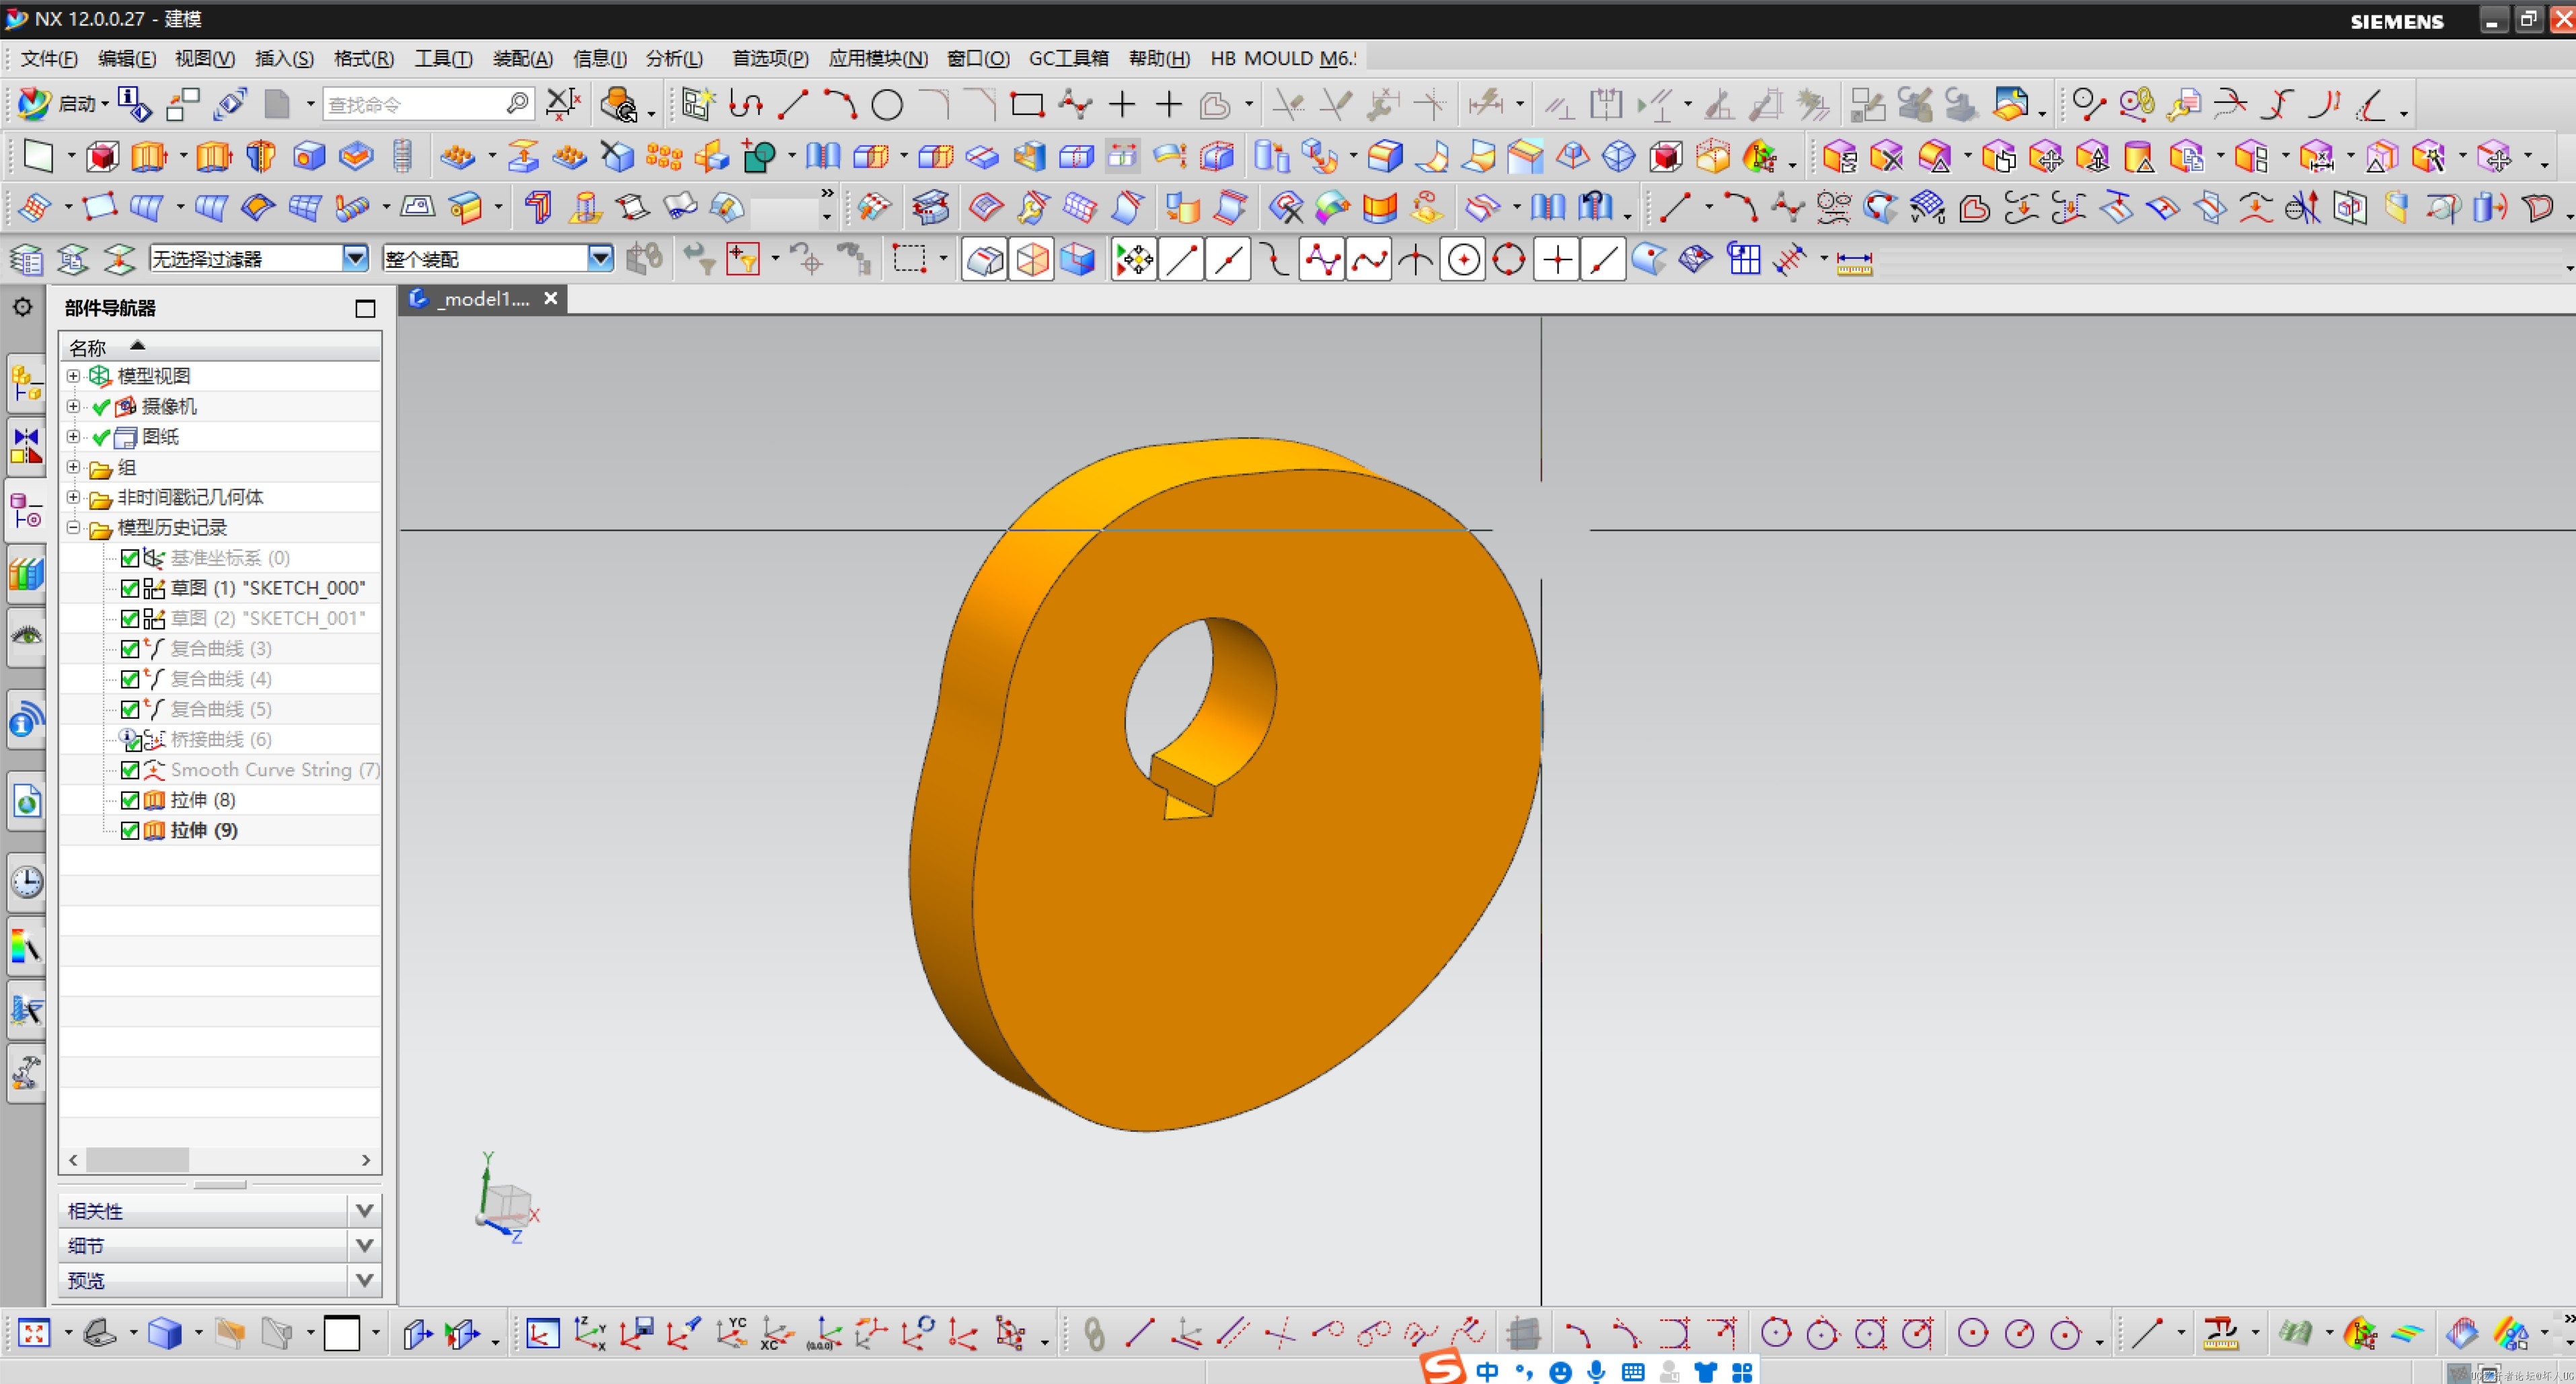Toggle checkbox for 拉伸 (8)

130,800
